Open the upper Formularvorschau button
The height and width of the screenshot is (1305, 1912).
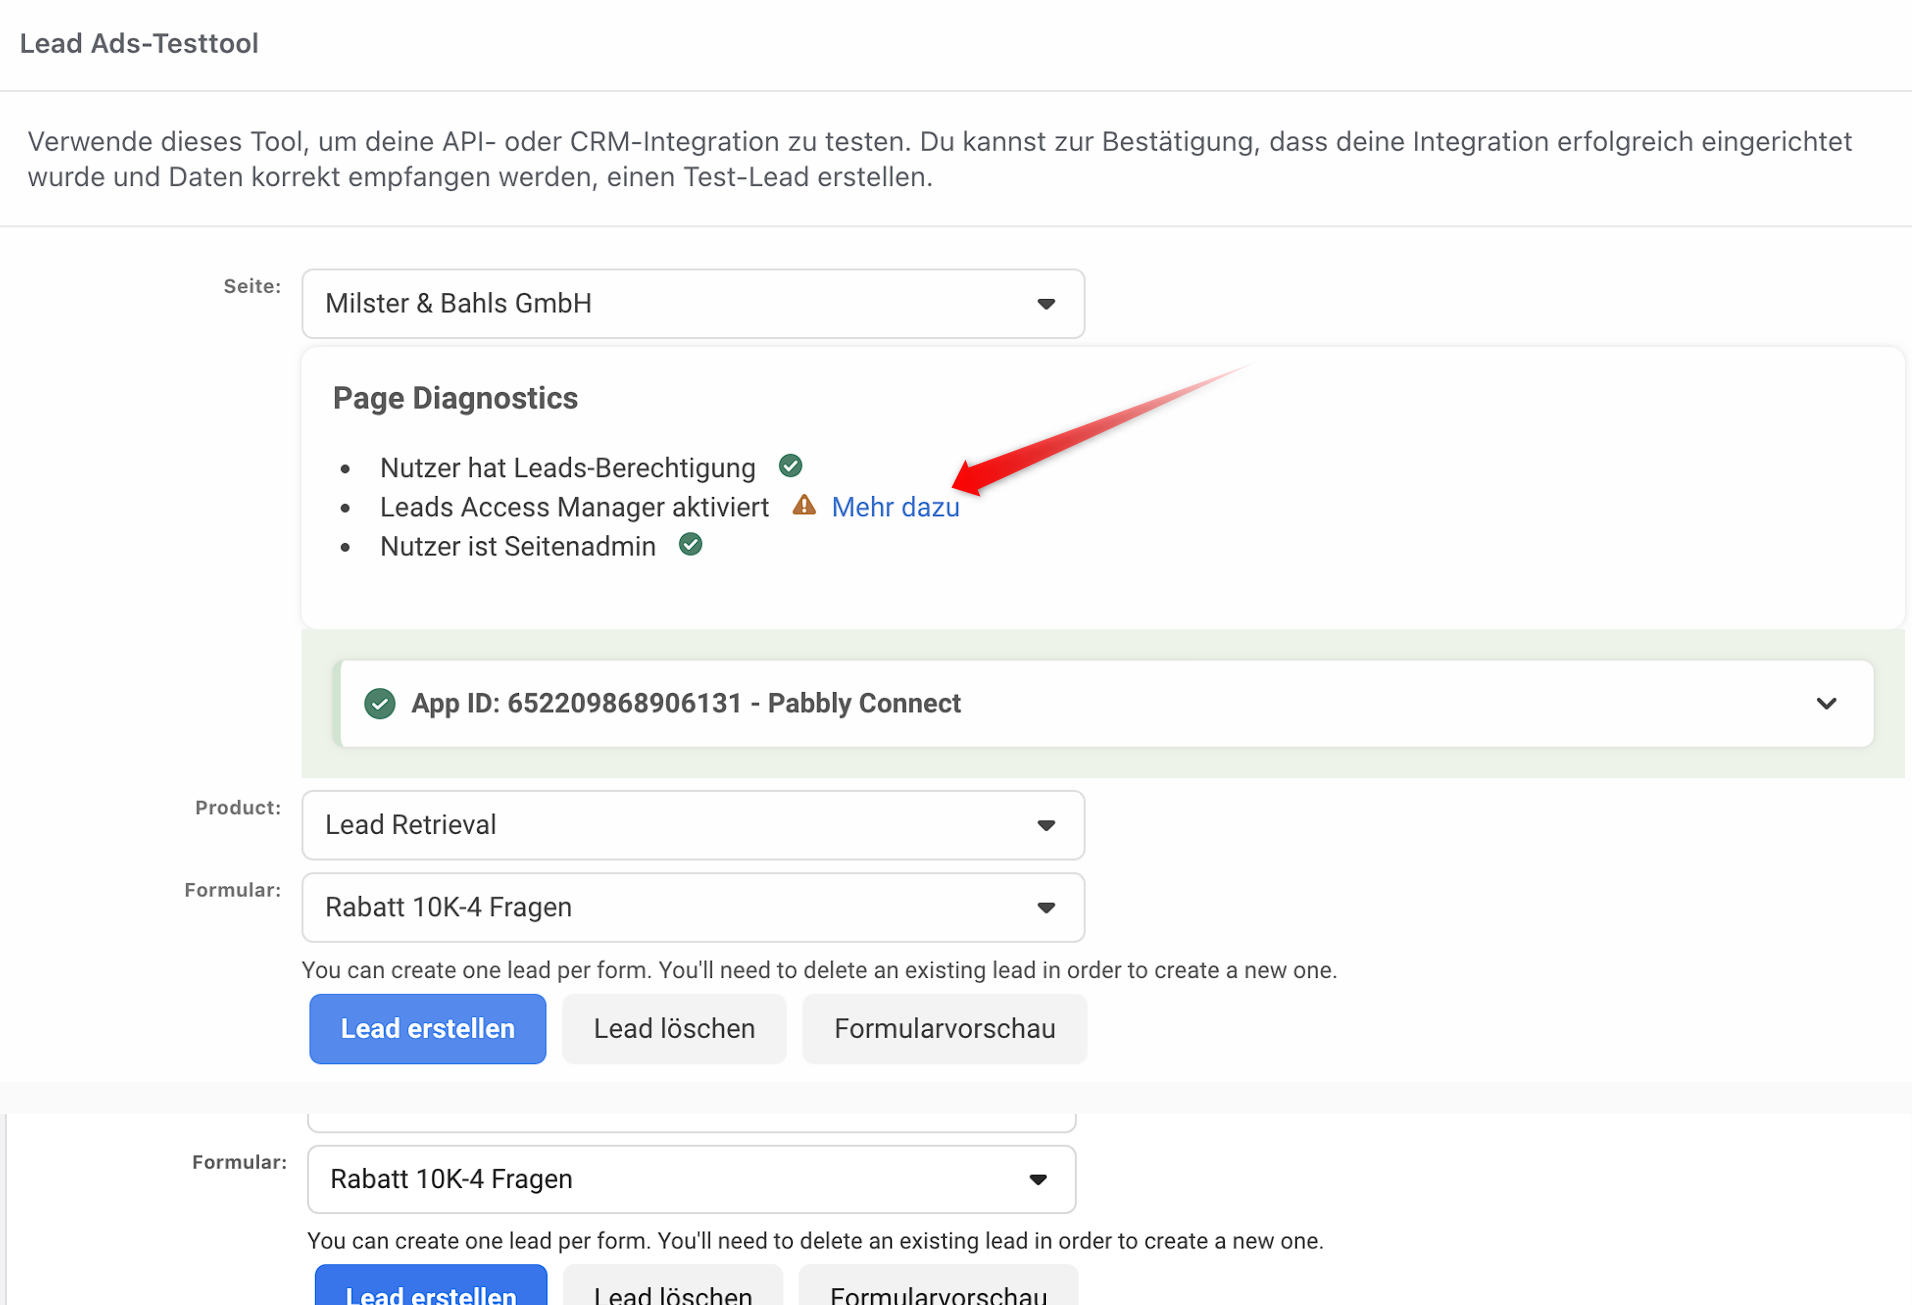(944, 1028)
